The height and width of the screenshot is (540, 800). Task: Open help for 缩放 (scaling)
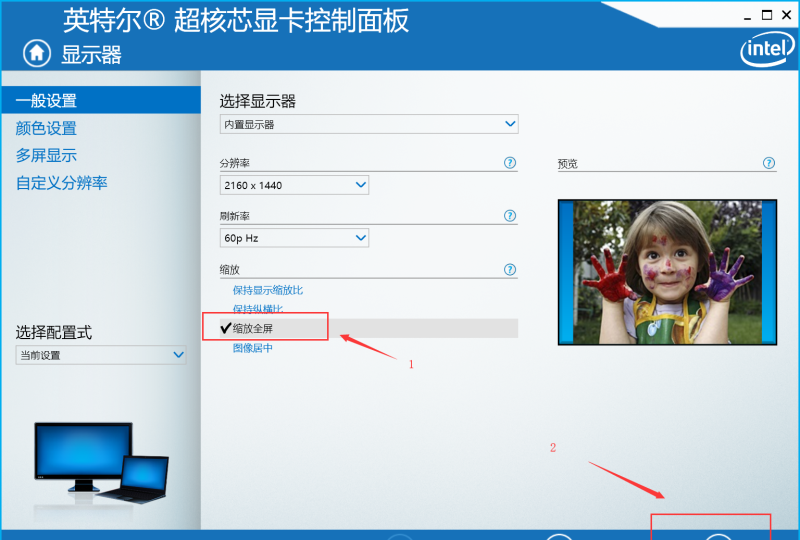point(510,269)
